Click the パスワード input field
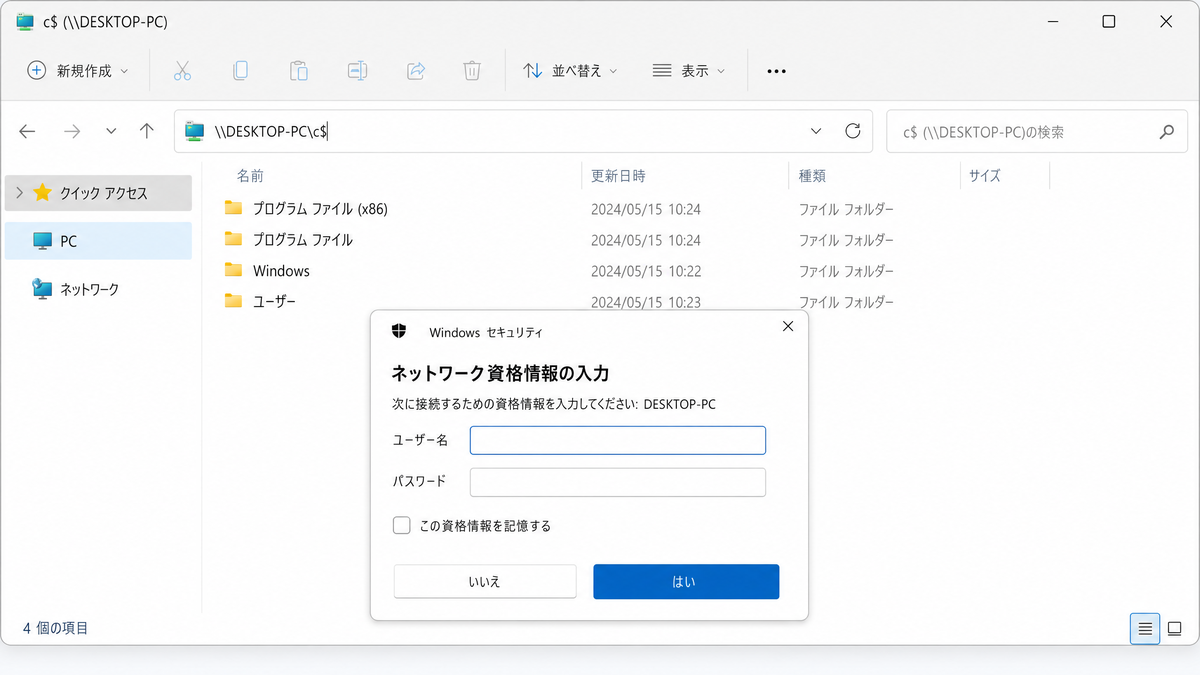The height and width of the screenshot is (675, 1200). tap(618, 482)
